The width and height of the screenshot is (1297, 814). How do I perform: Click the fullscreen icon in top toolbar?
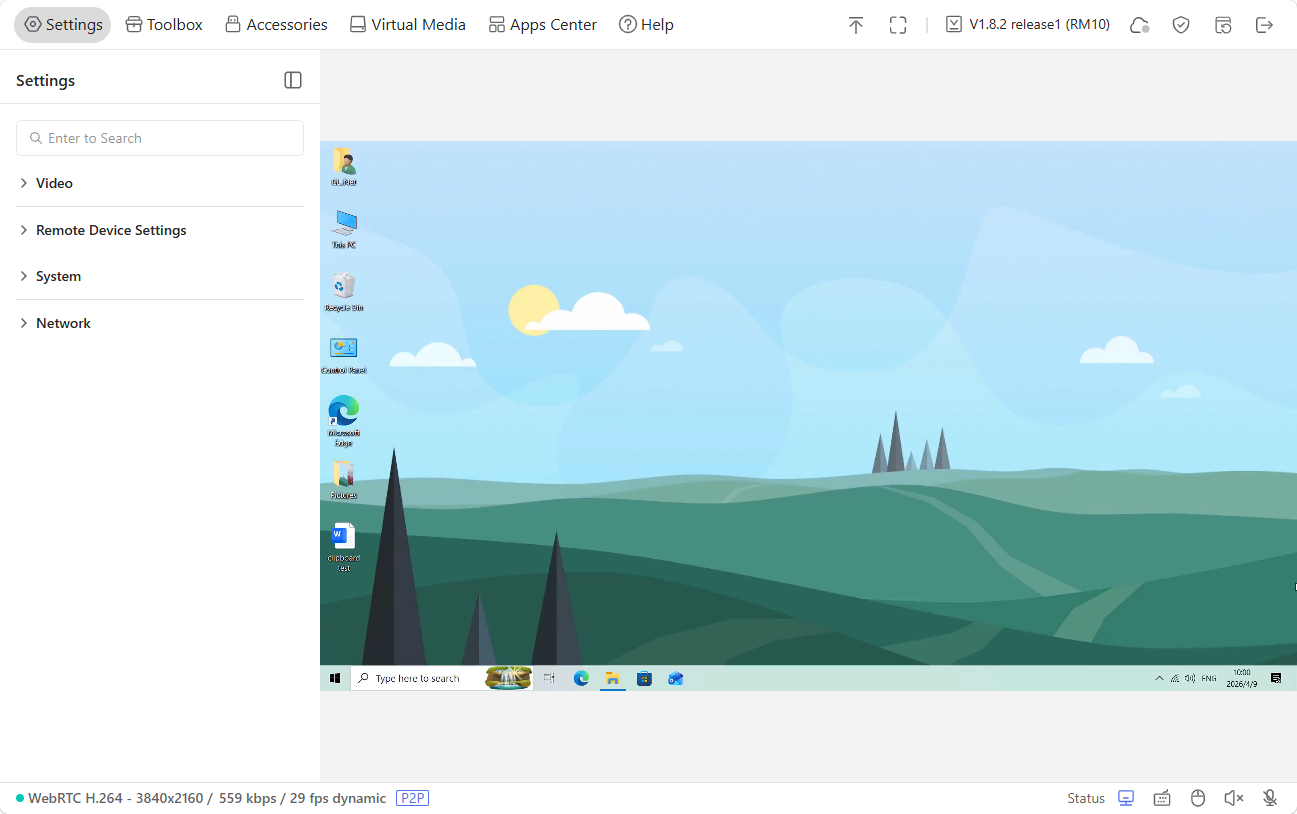pyautogui.click(x=898, y=25)
